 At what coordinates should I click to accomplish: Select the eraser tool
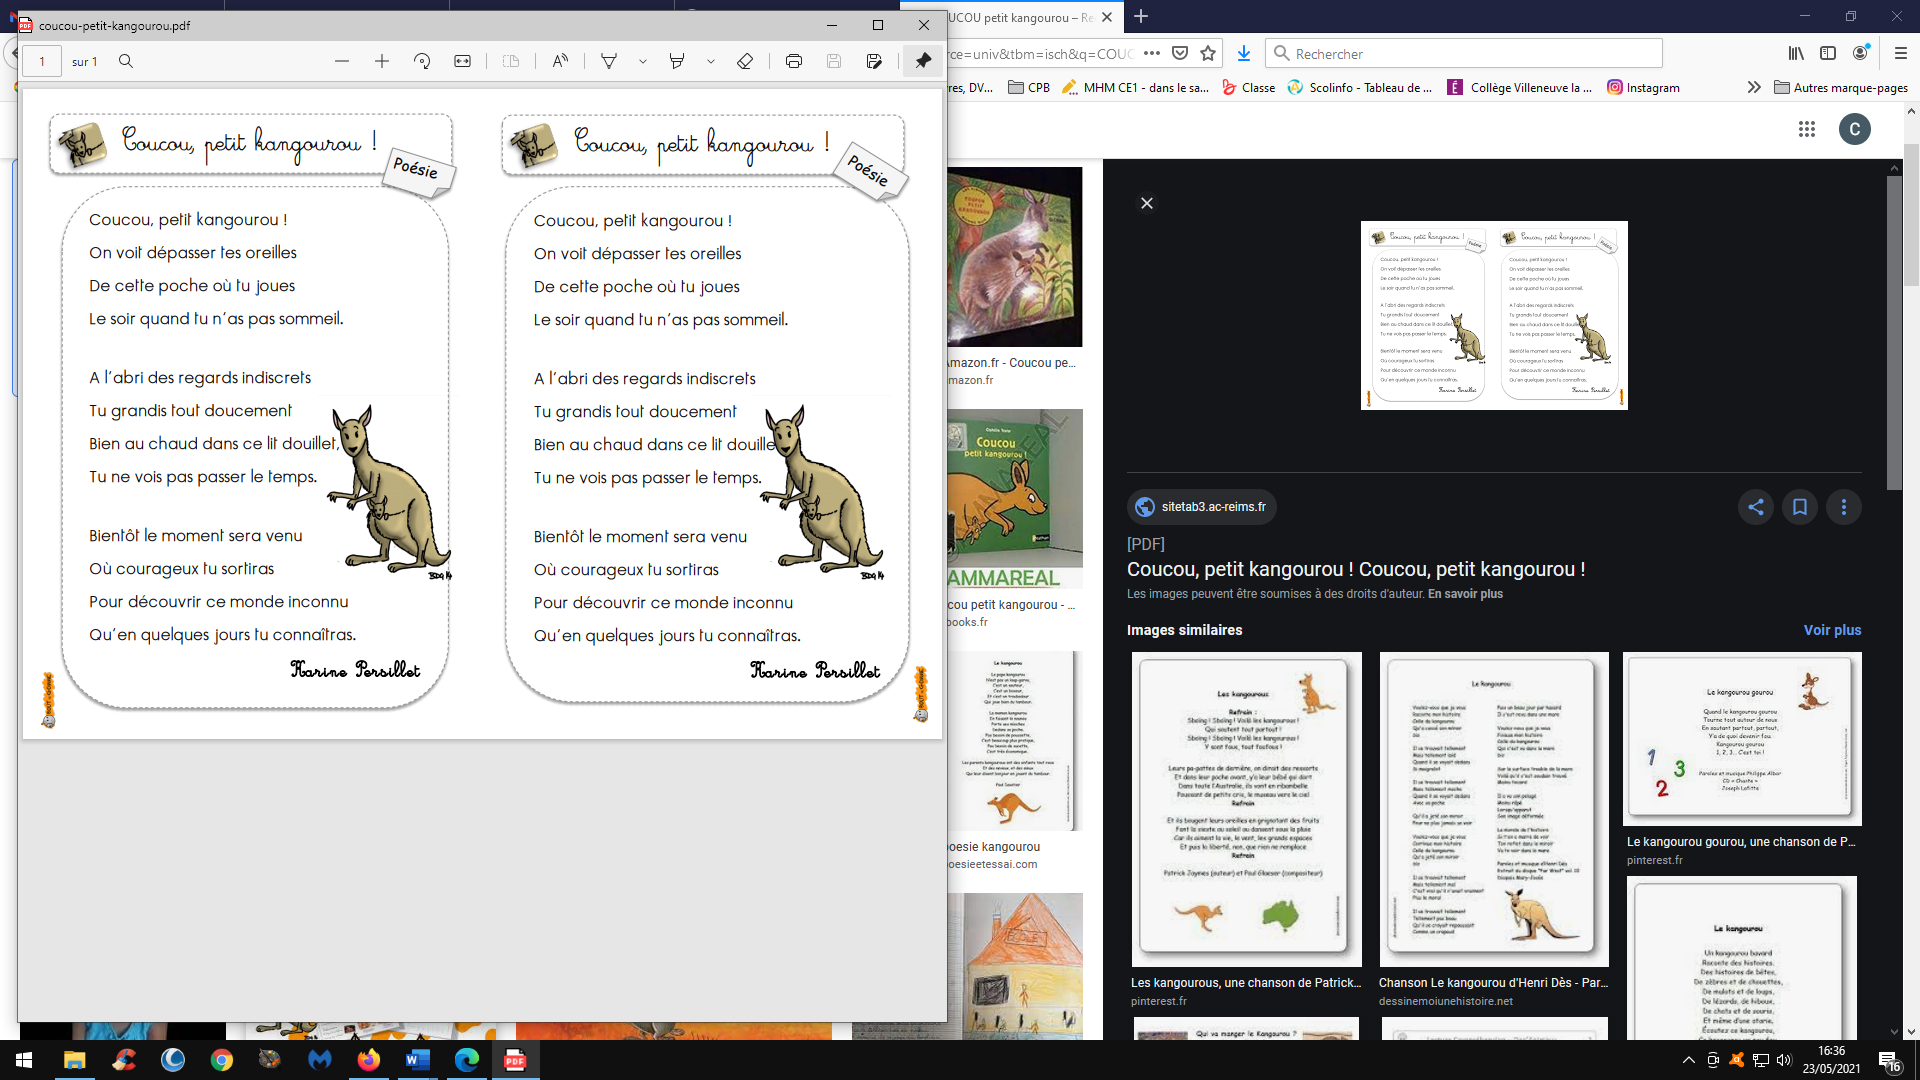[x=745, y=61]
